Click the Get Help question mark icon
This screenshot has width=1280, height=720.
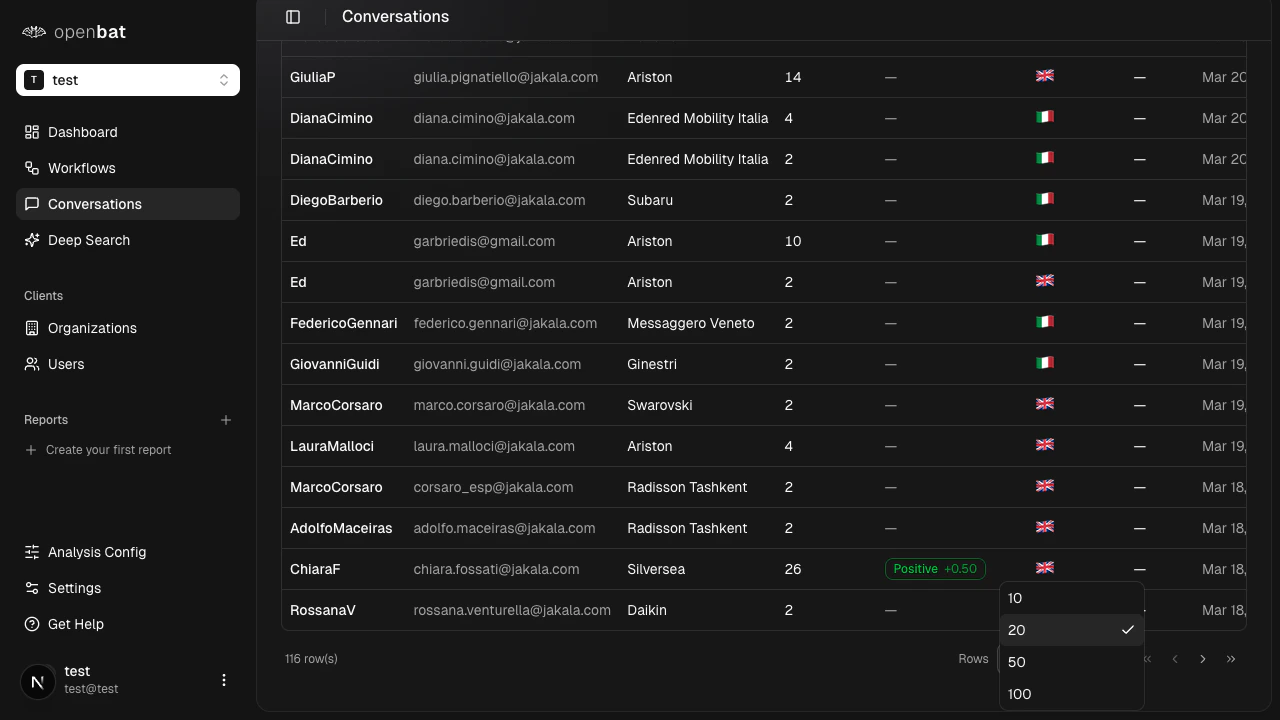tap(32, 624)
